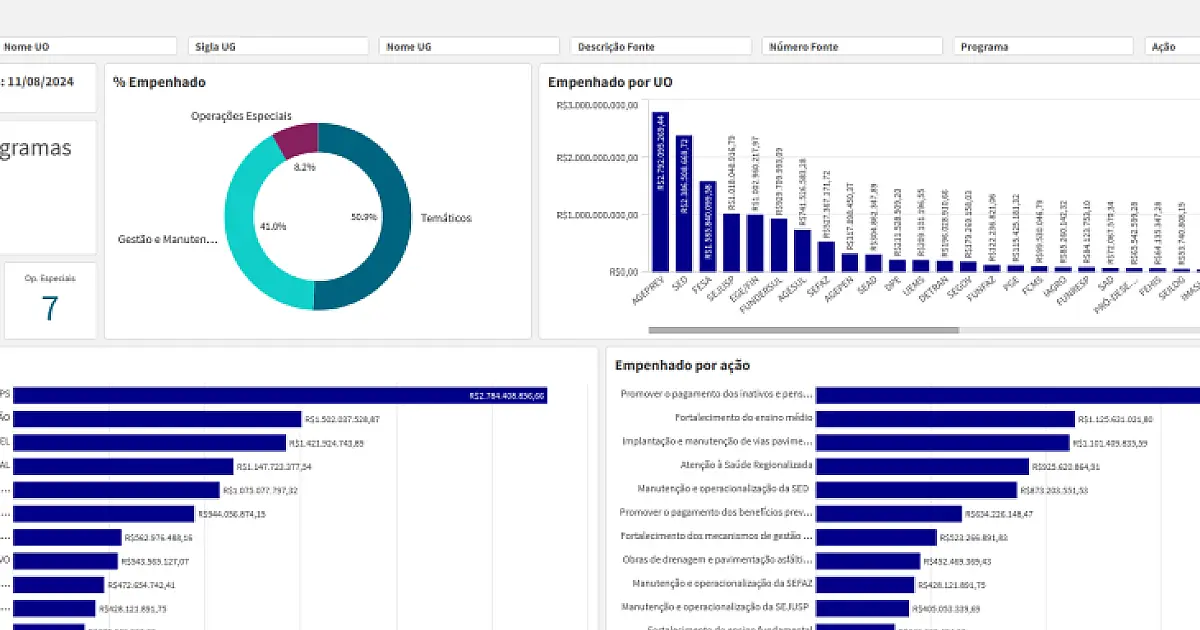Image resolution: width=1200 pixels, height=630 pixels.
Task: Click the Atenção à Saúde Regionalizada bar
Action: [x=922, y=466]
